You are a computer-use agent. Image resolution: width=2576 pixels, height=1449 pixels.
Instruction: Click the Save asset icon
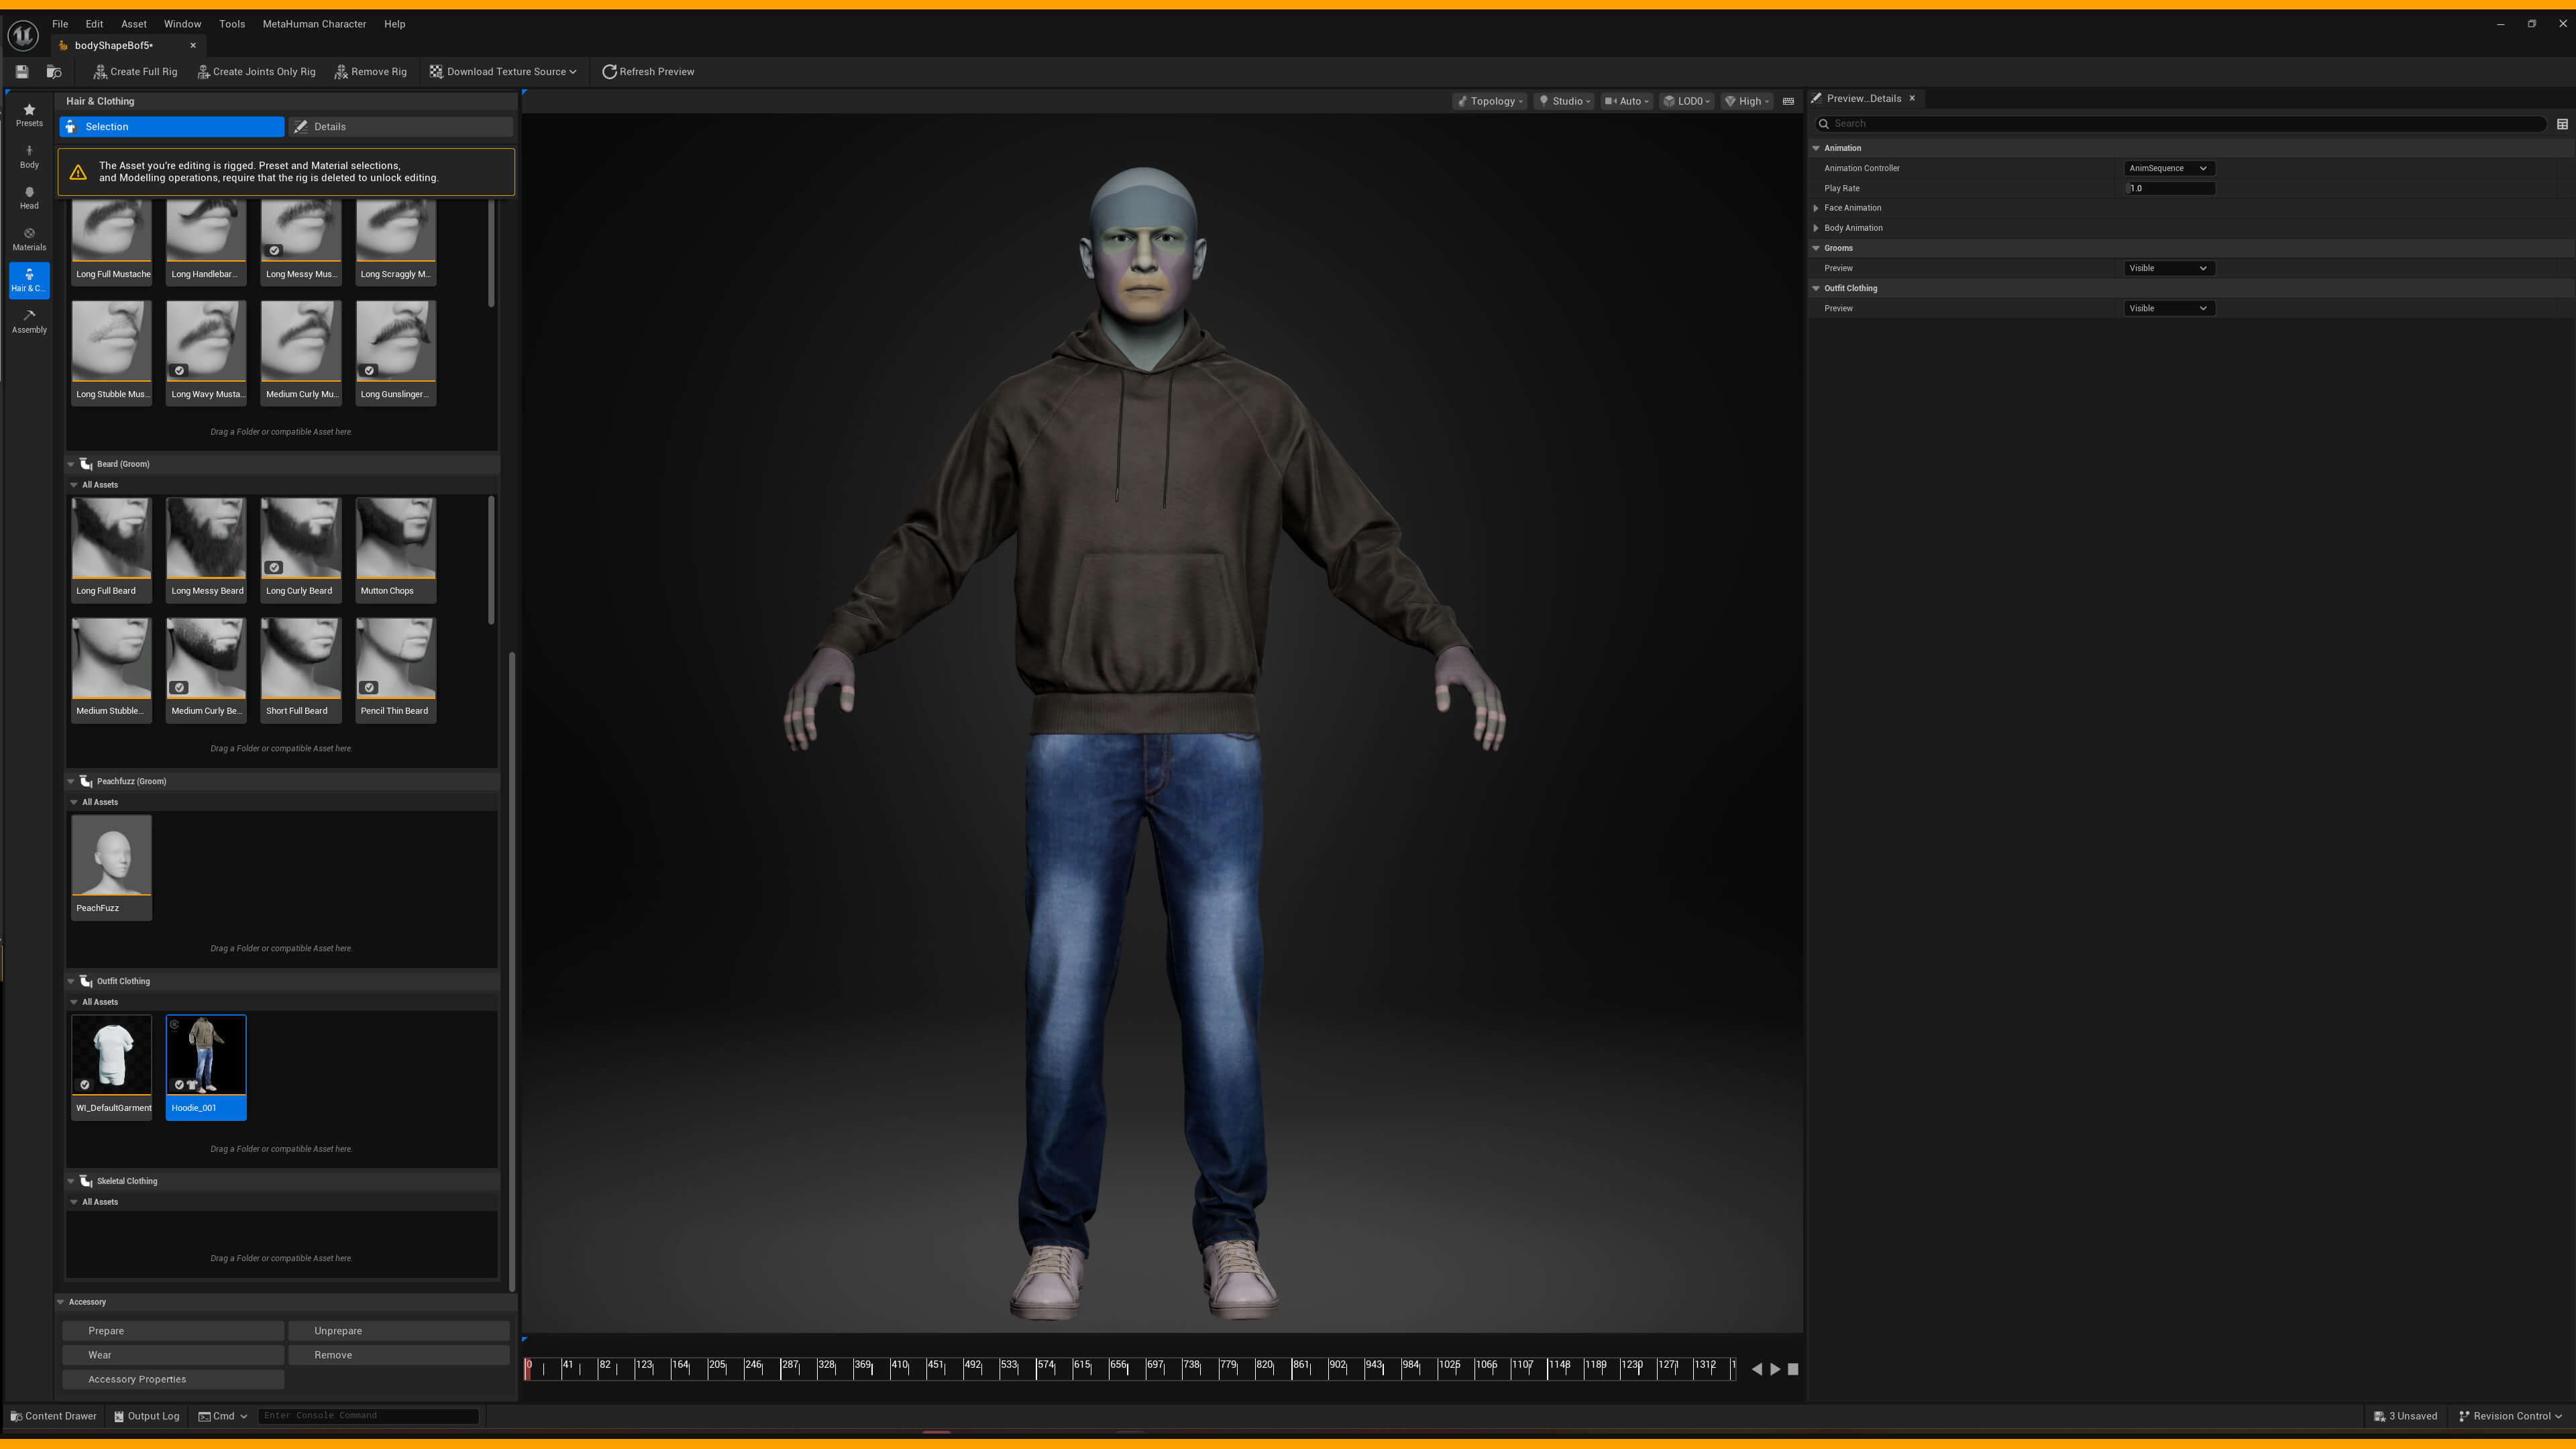click(22, 72)
